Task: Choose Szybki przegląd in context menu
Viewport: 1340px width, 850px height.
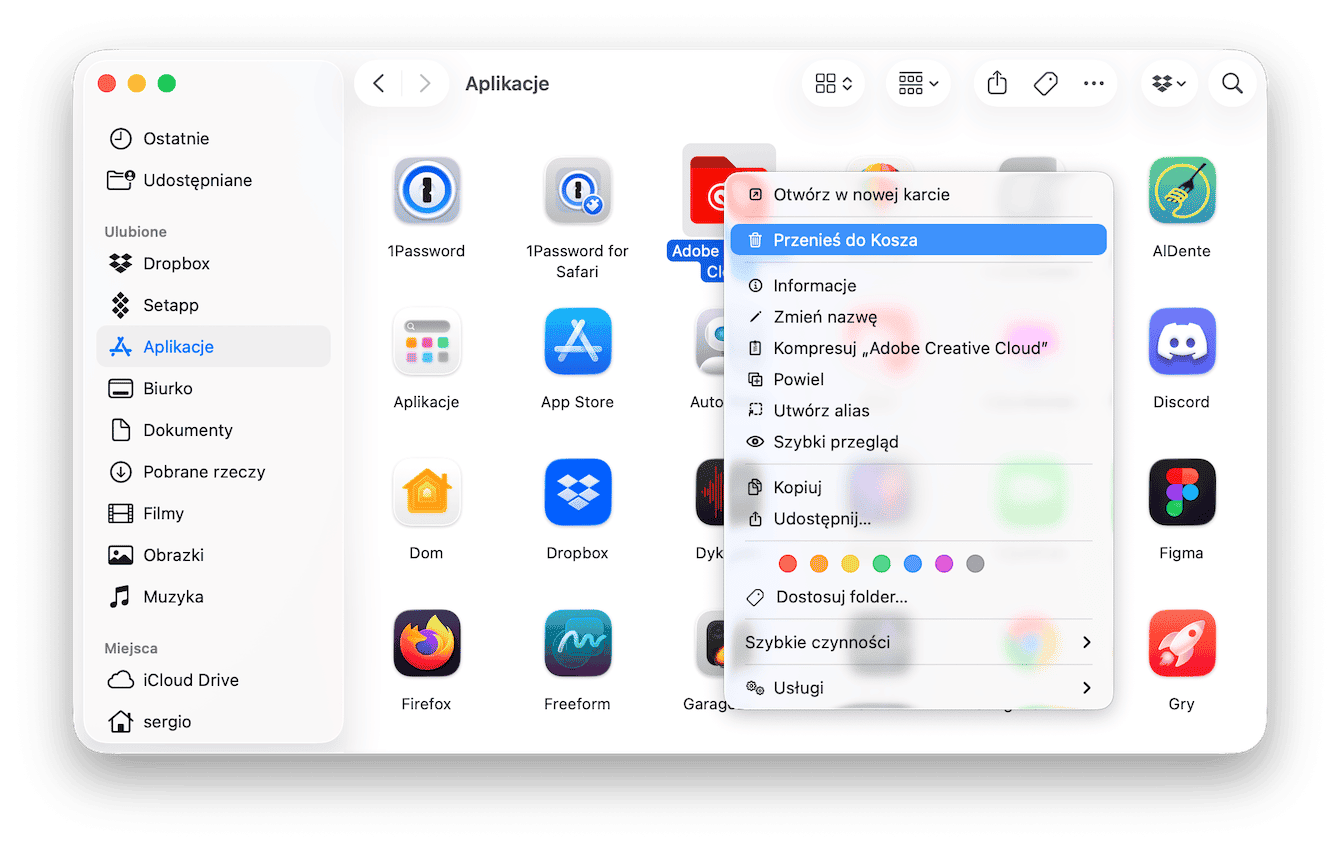Action: (x=918, y=441)
